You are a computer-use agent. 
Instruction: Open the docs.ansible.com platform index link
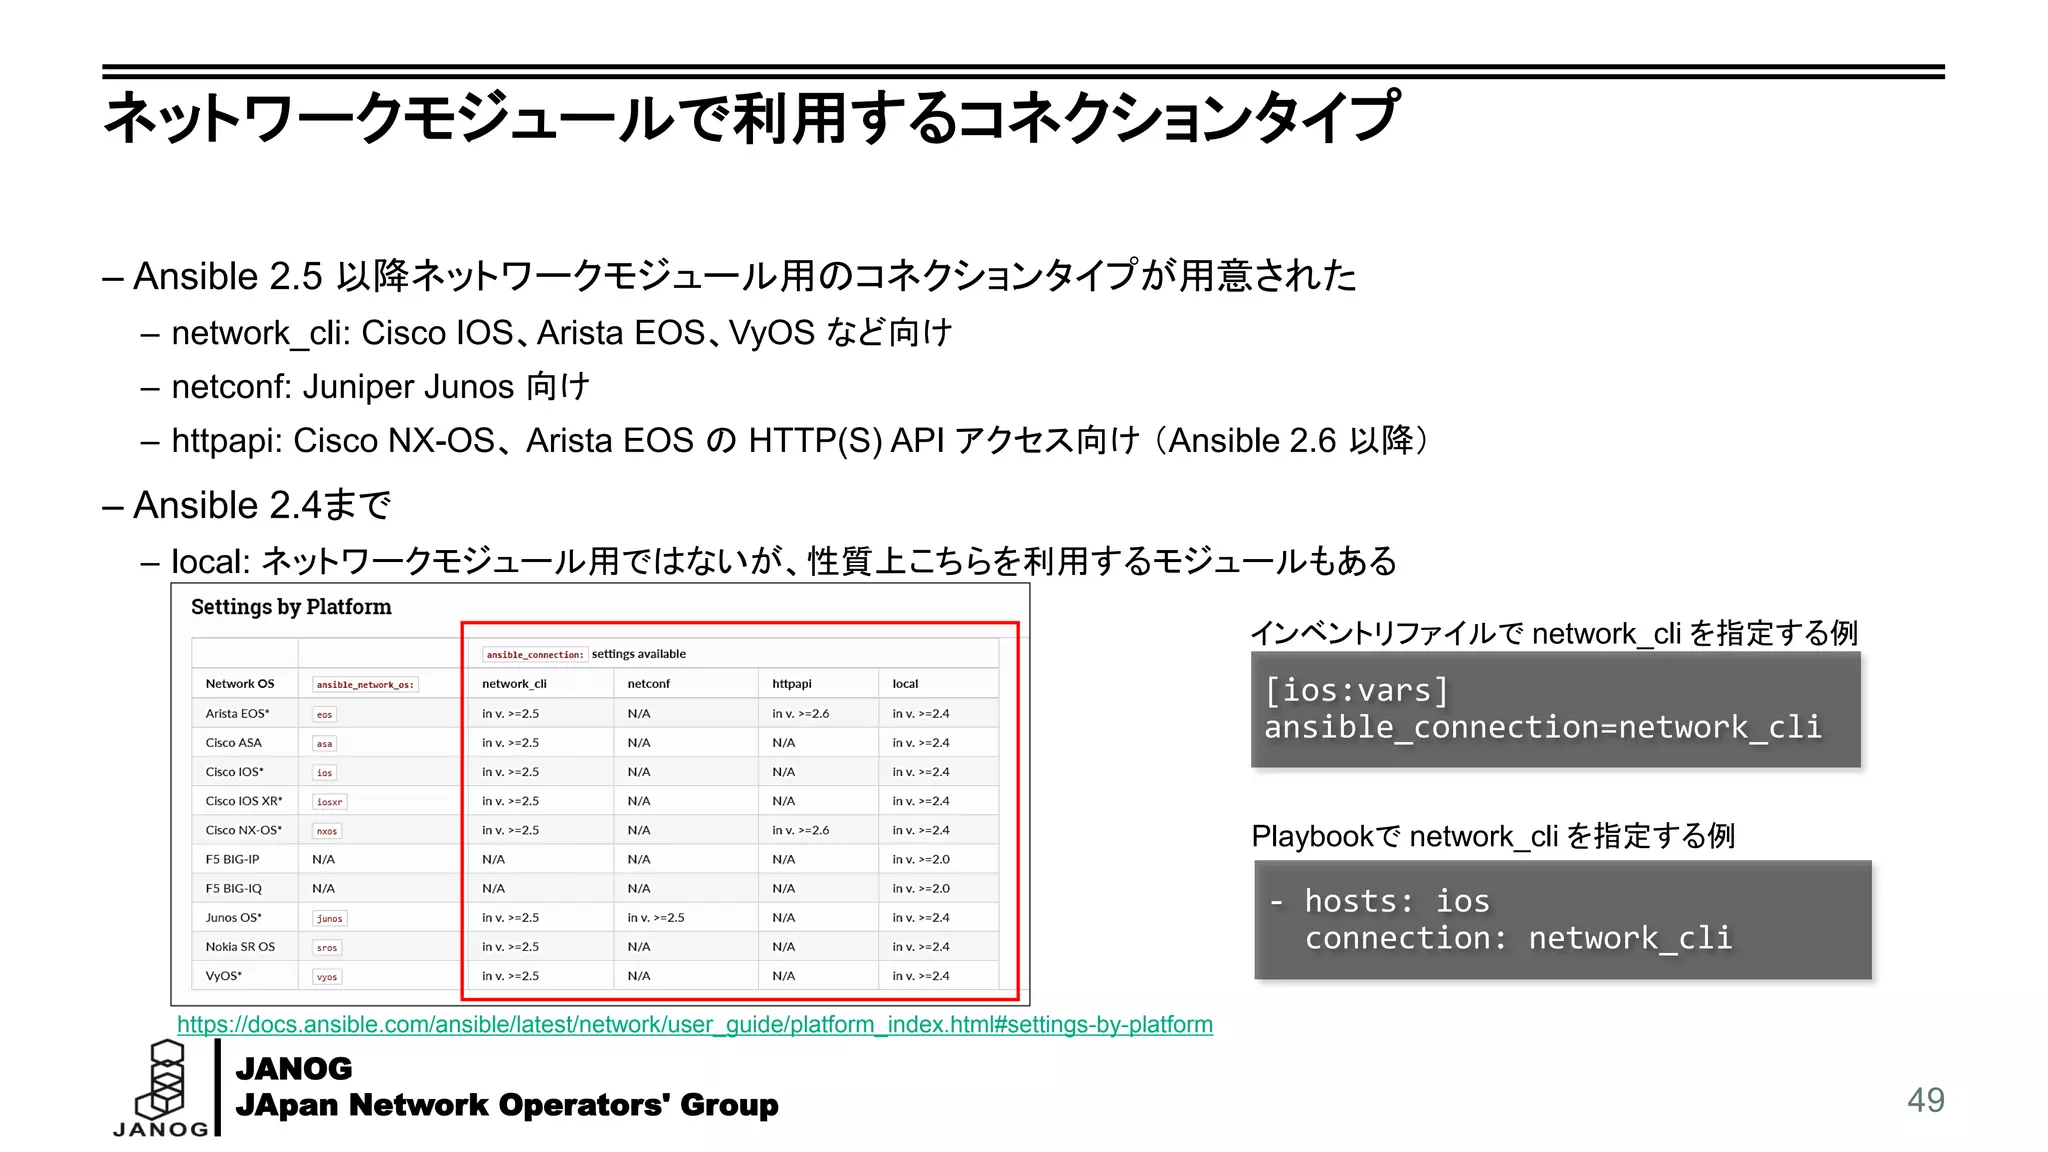click(x=695, y=1024)
